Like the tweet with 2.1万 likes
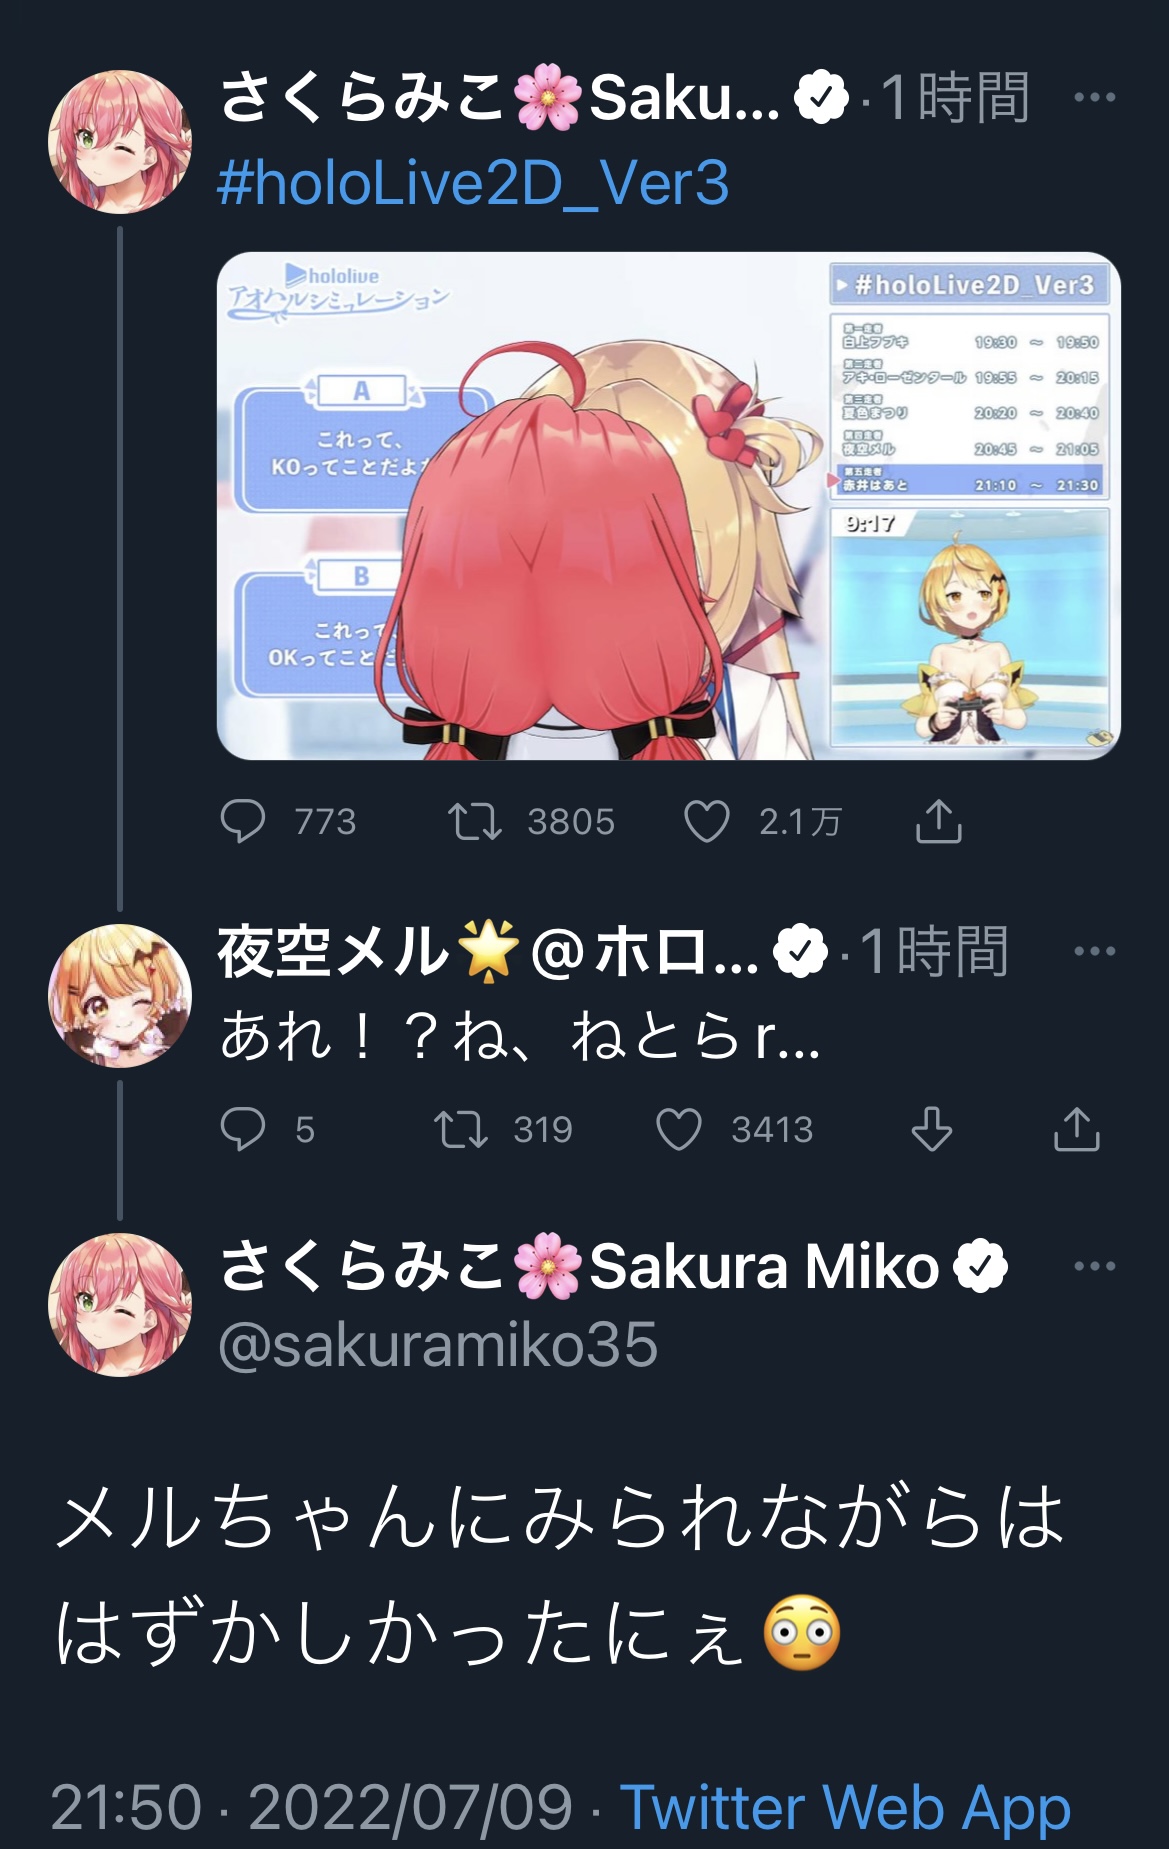The image size is (1169, 1849). click(x=706, y=822)
